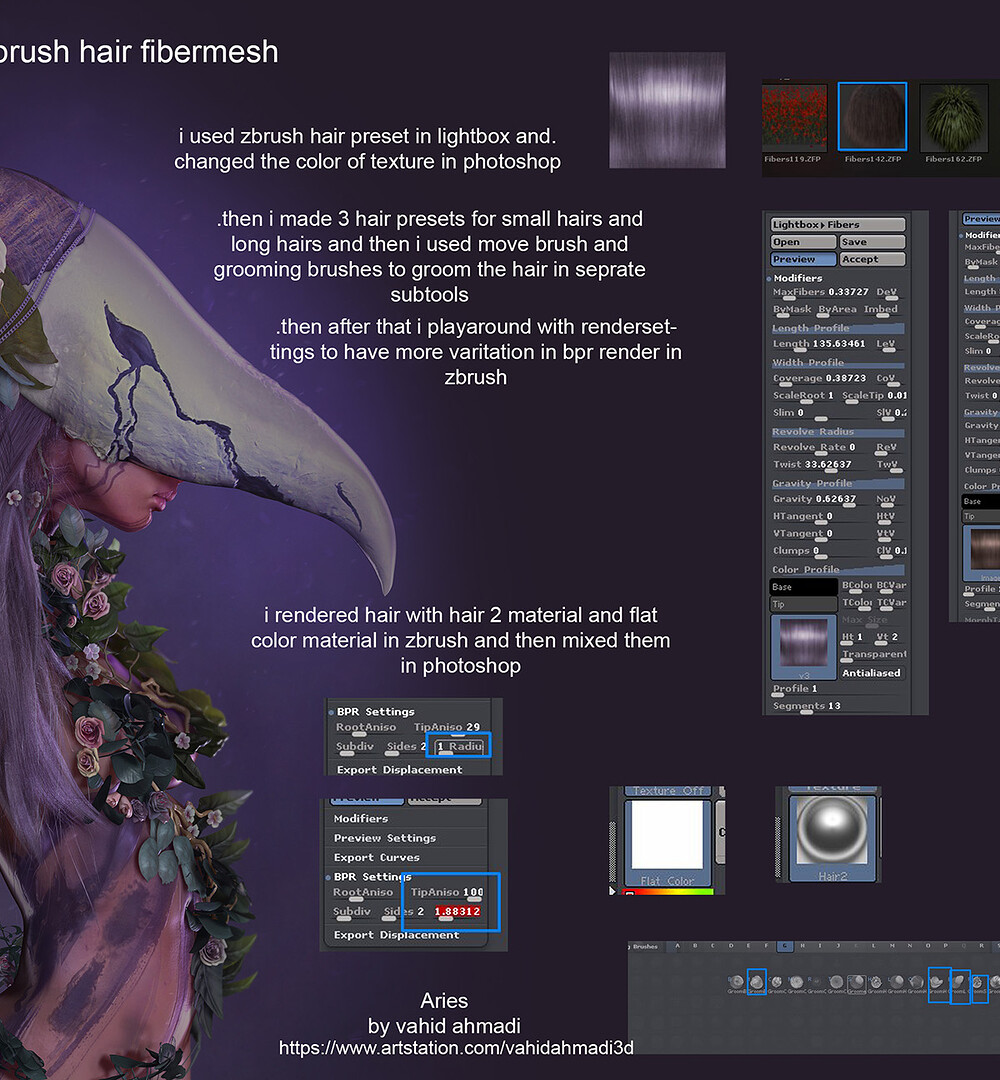The image size is (1000, 1080).
Task: Click the 1 Radius field in upper BPR panel
Action: click(460, 747)
